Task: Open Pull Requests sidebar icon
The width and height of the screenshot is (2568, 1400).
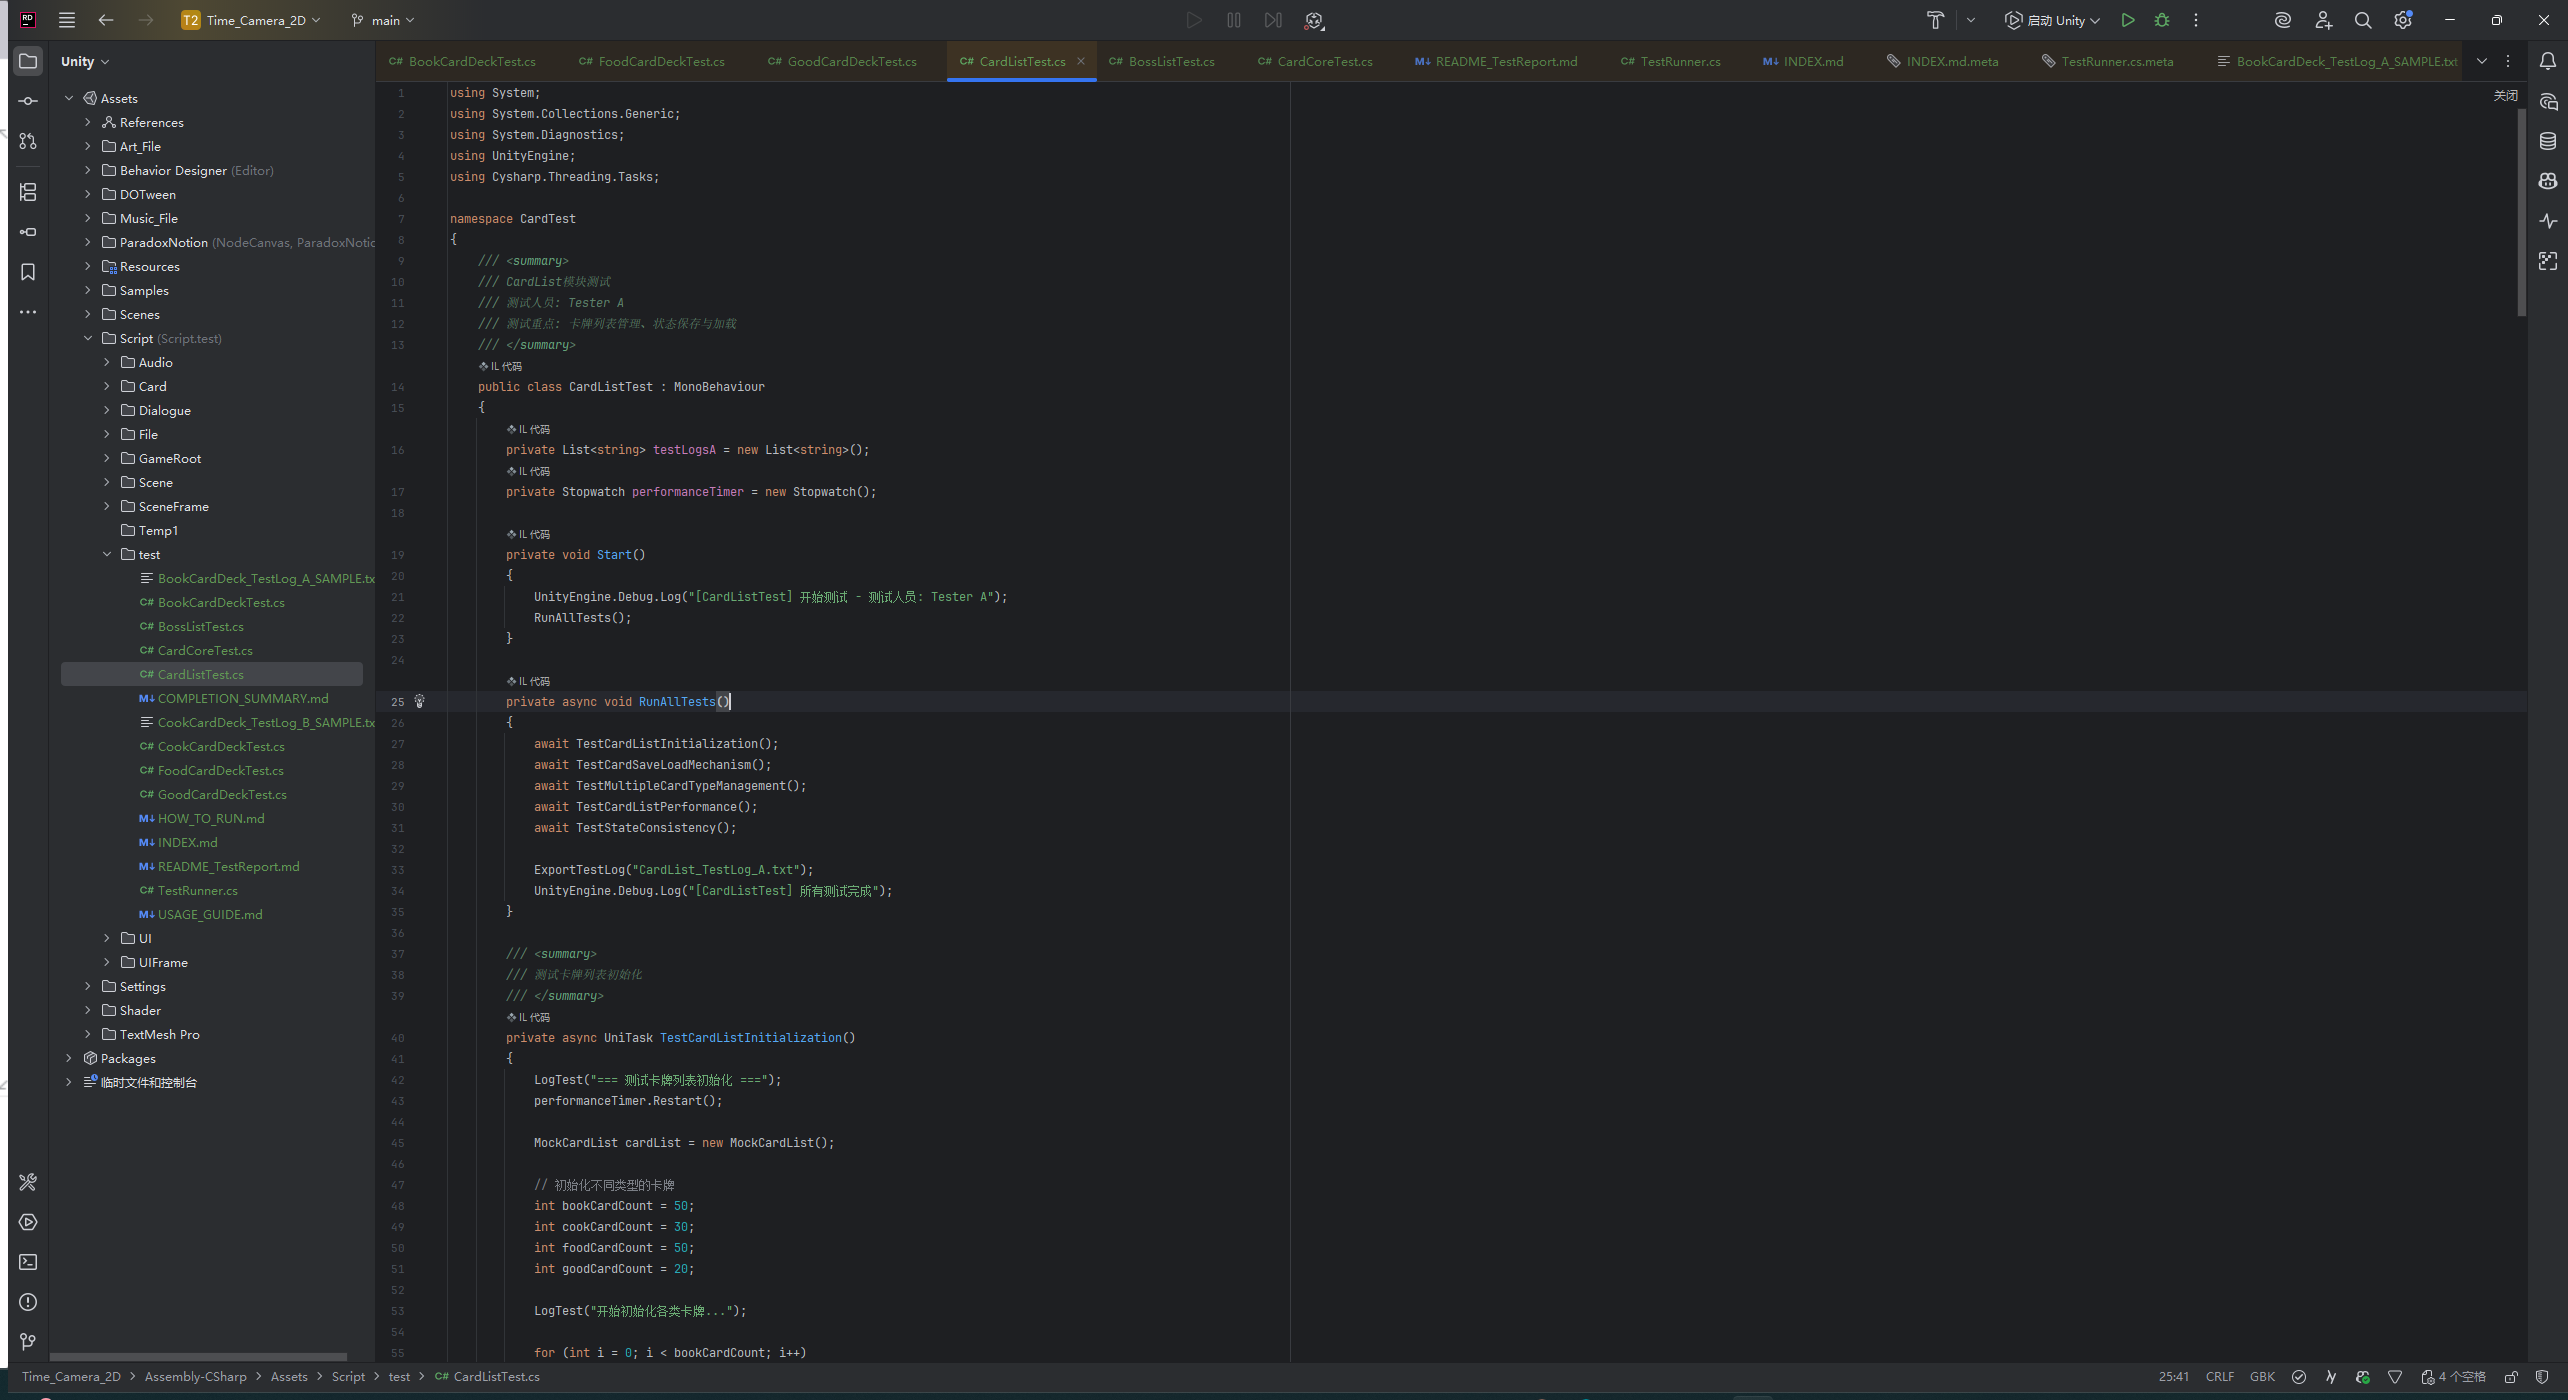Action: click(x=28, y=141)
